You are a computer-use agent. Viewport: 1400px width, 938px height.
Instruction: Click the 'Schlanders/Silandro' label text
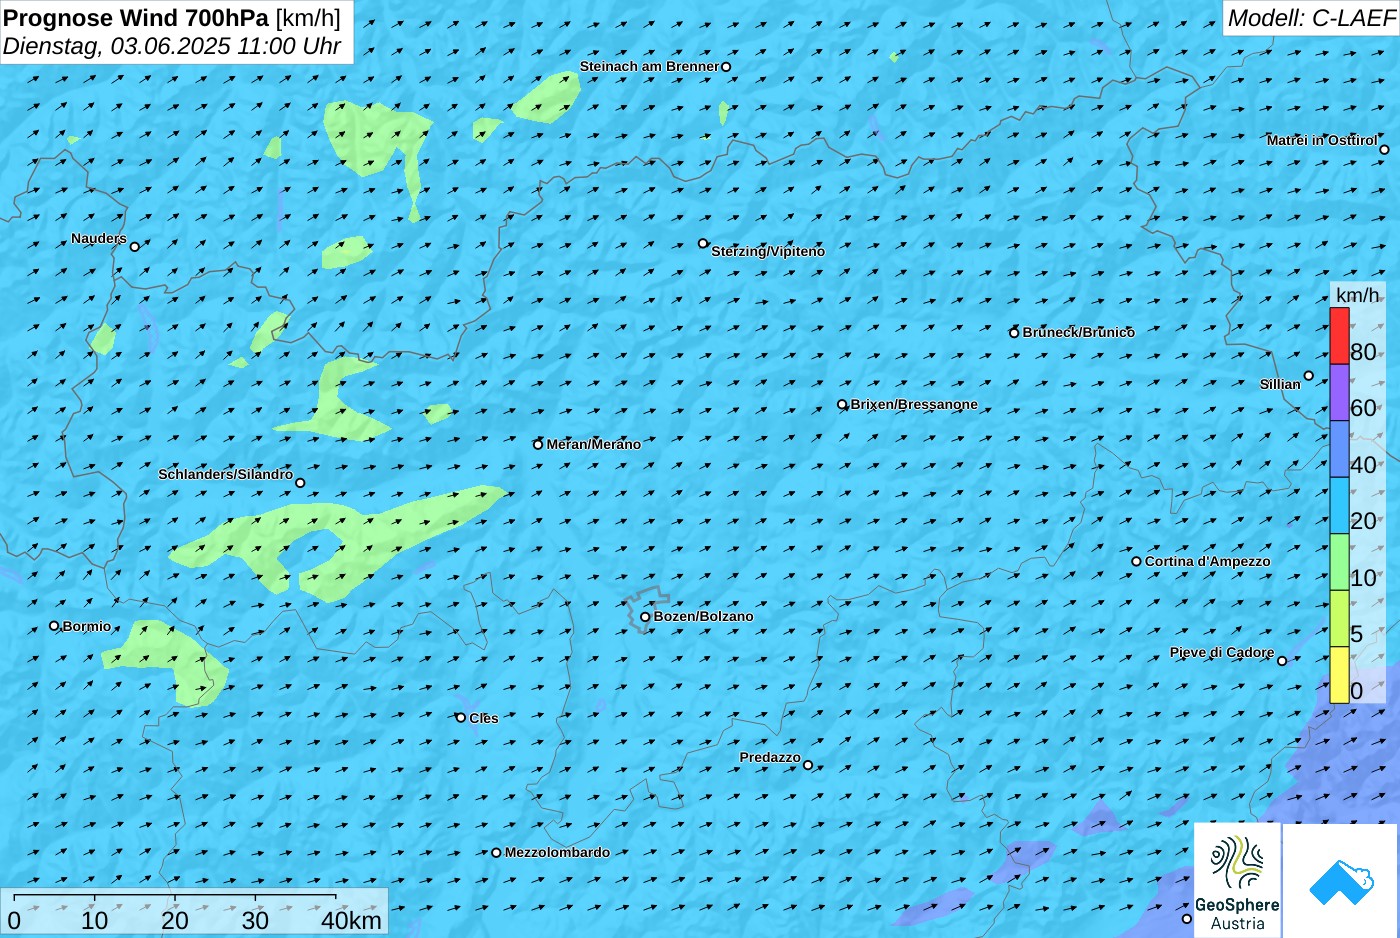click(226, 474)
